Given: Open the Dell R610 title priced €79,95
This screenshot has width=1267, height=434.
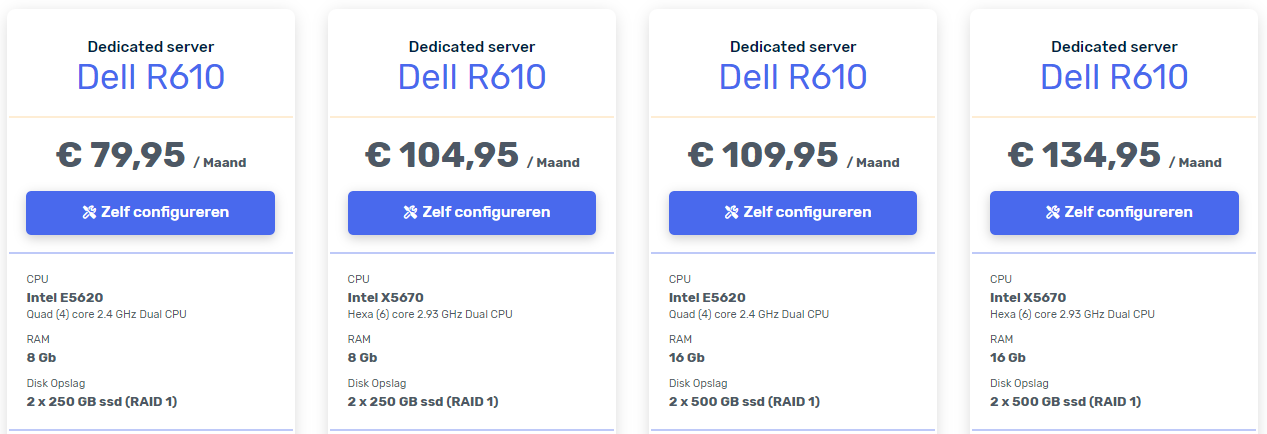Looking at the screenshot, I should [150, 77].
